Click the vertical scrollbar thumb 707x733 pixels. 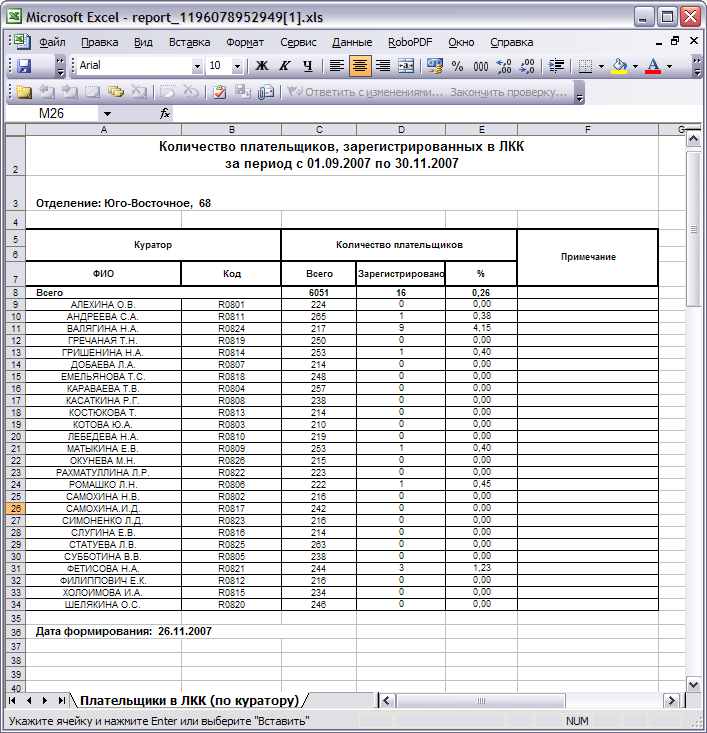point(693,229)
